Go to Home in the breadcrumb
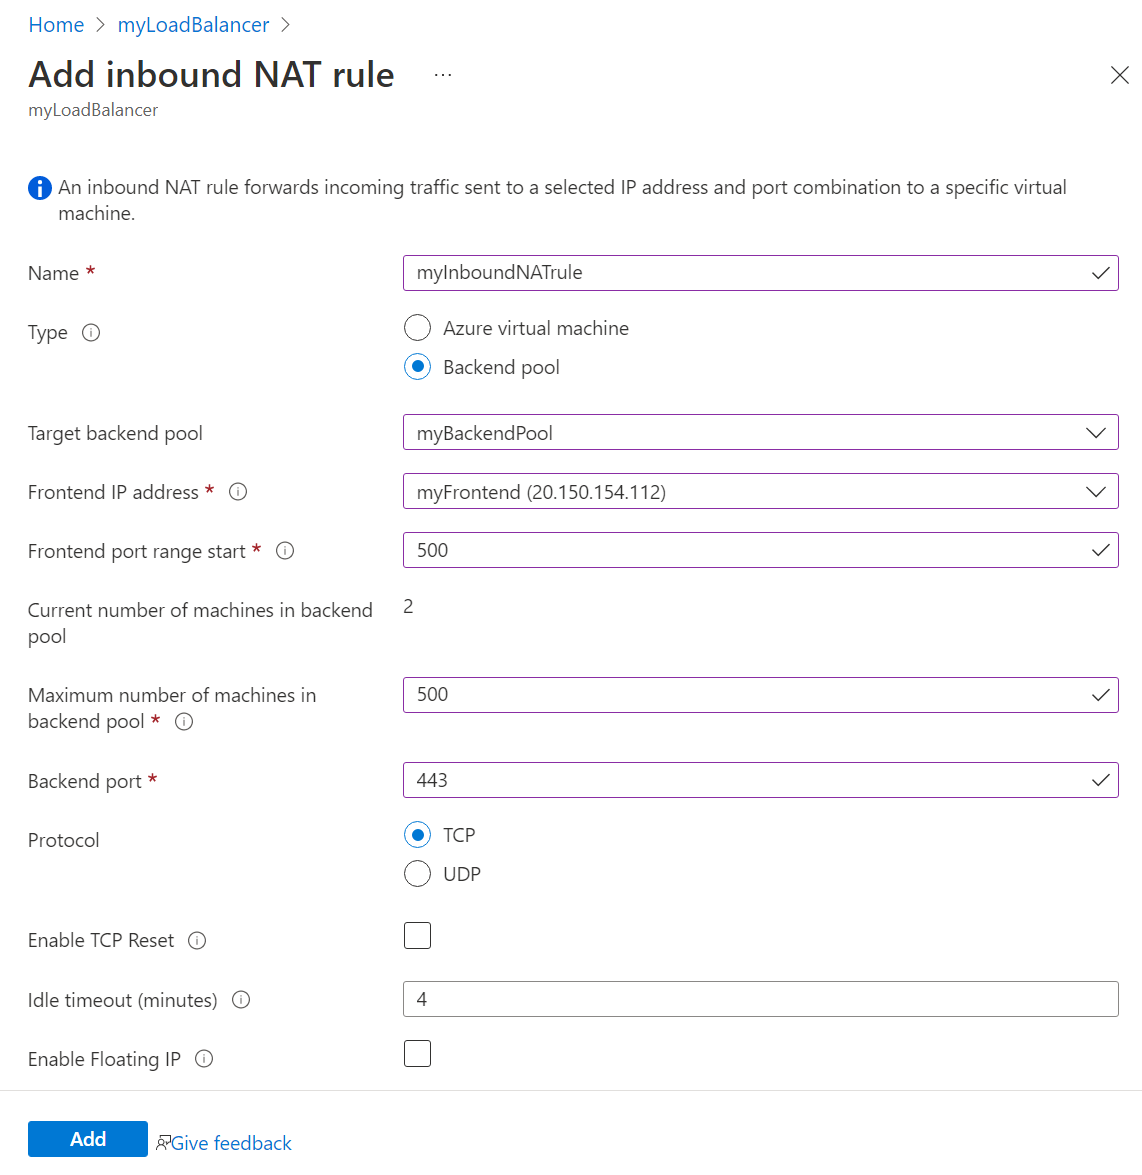Viewport: 1142px width, 1175px height. pos(56,25)
